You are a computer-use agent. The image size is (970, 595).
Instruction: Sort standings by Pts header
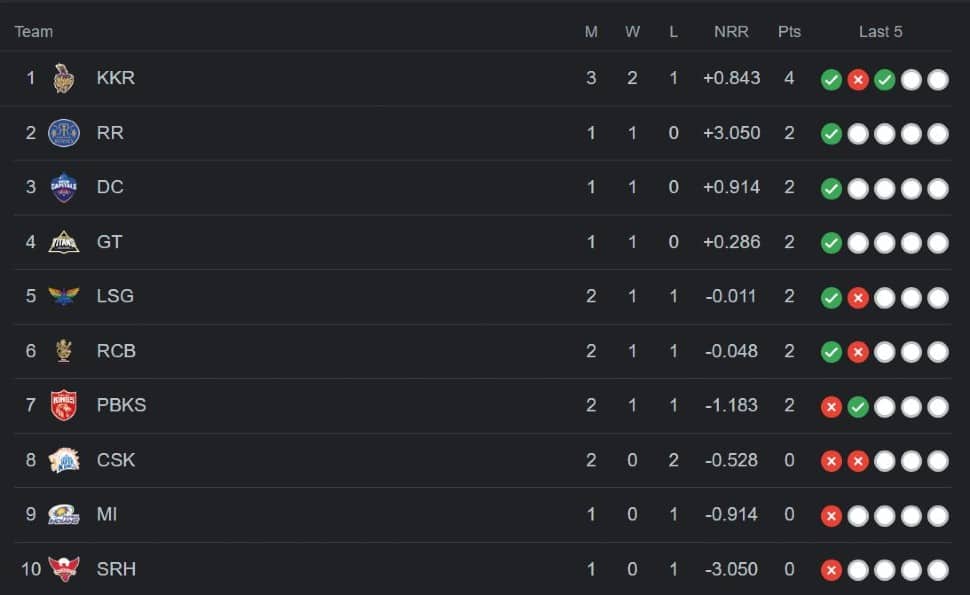tap(789, 32)
